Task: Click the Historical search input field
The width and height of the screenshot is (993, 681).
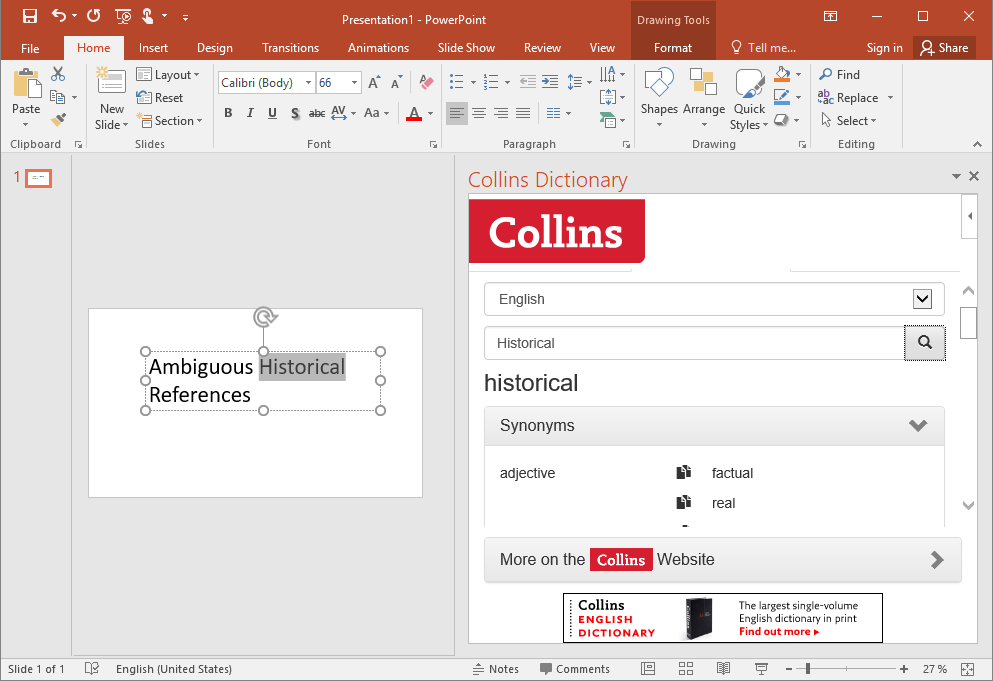Action: point(694,343)
